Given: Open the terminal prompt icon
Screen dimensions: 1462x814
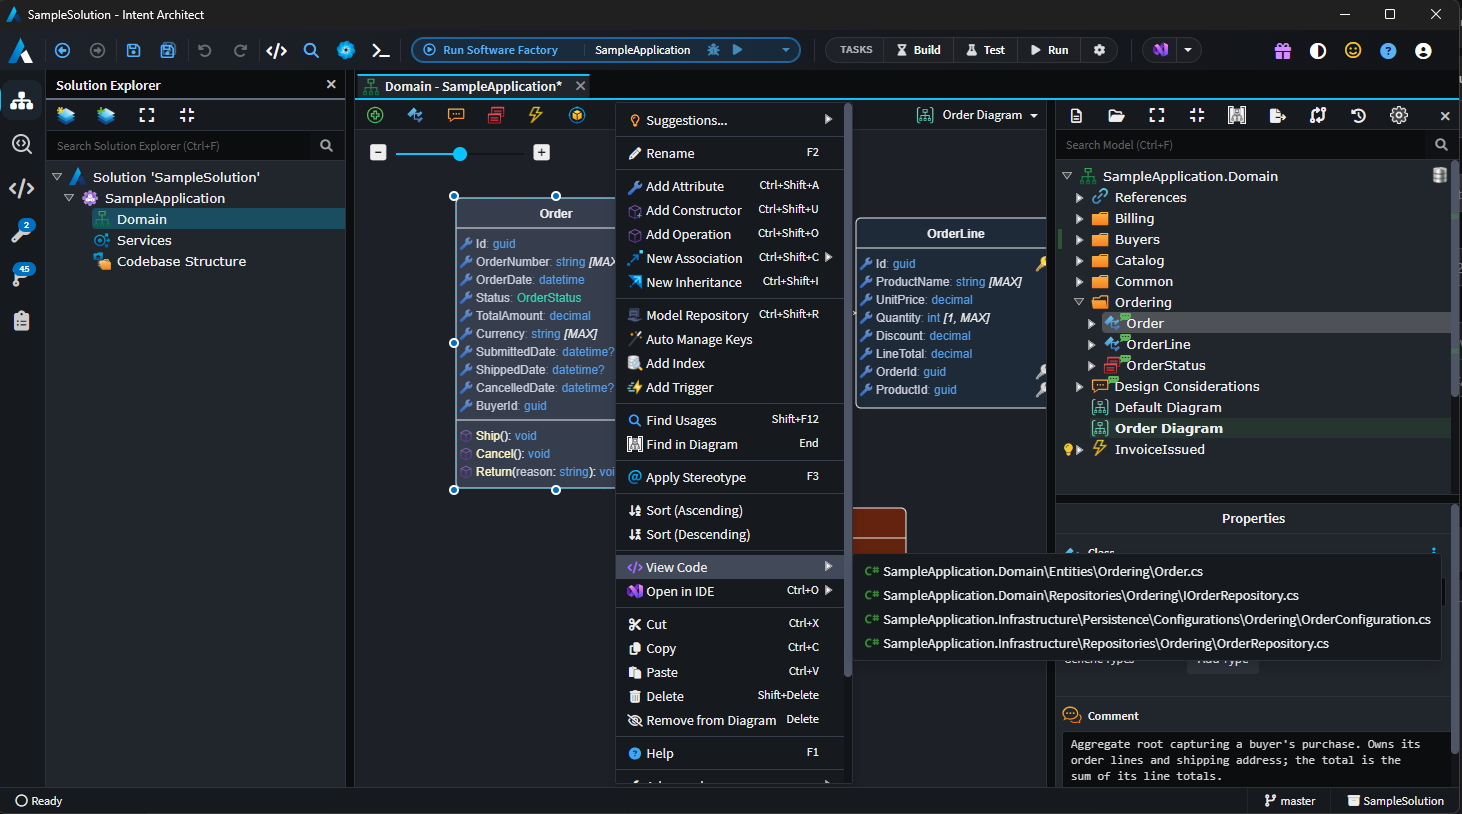Looking at the screenshot, I should (x=380, y=50).
